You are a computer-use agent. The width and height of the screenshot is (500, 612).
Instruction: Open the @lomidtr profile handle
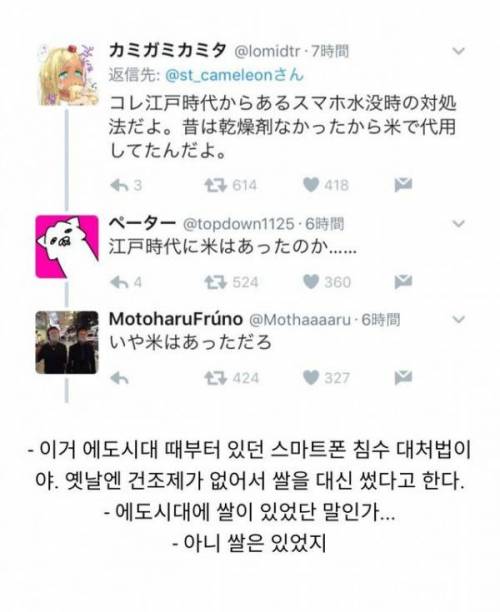267,51
